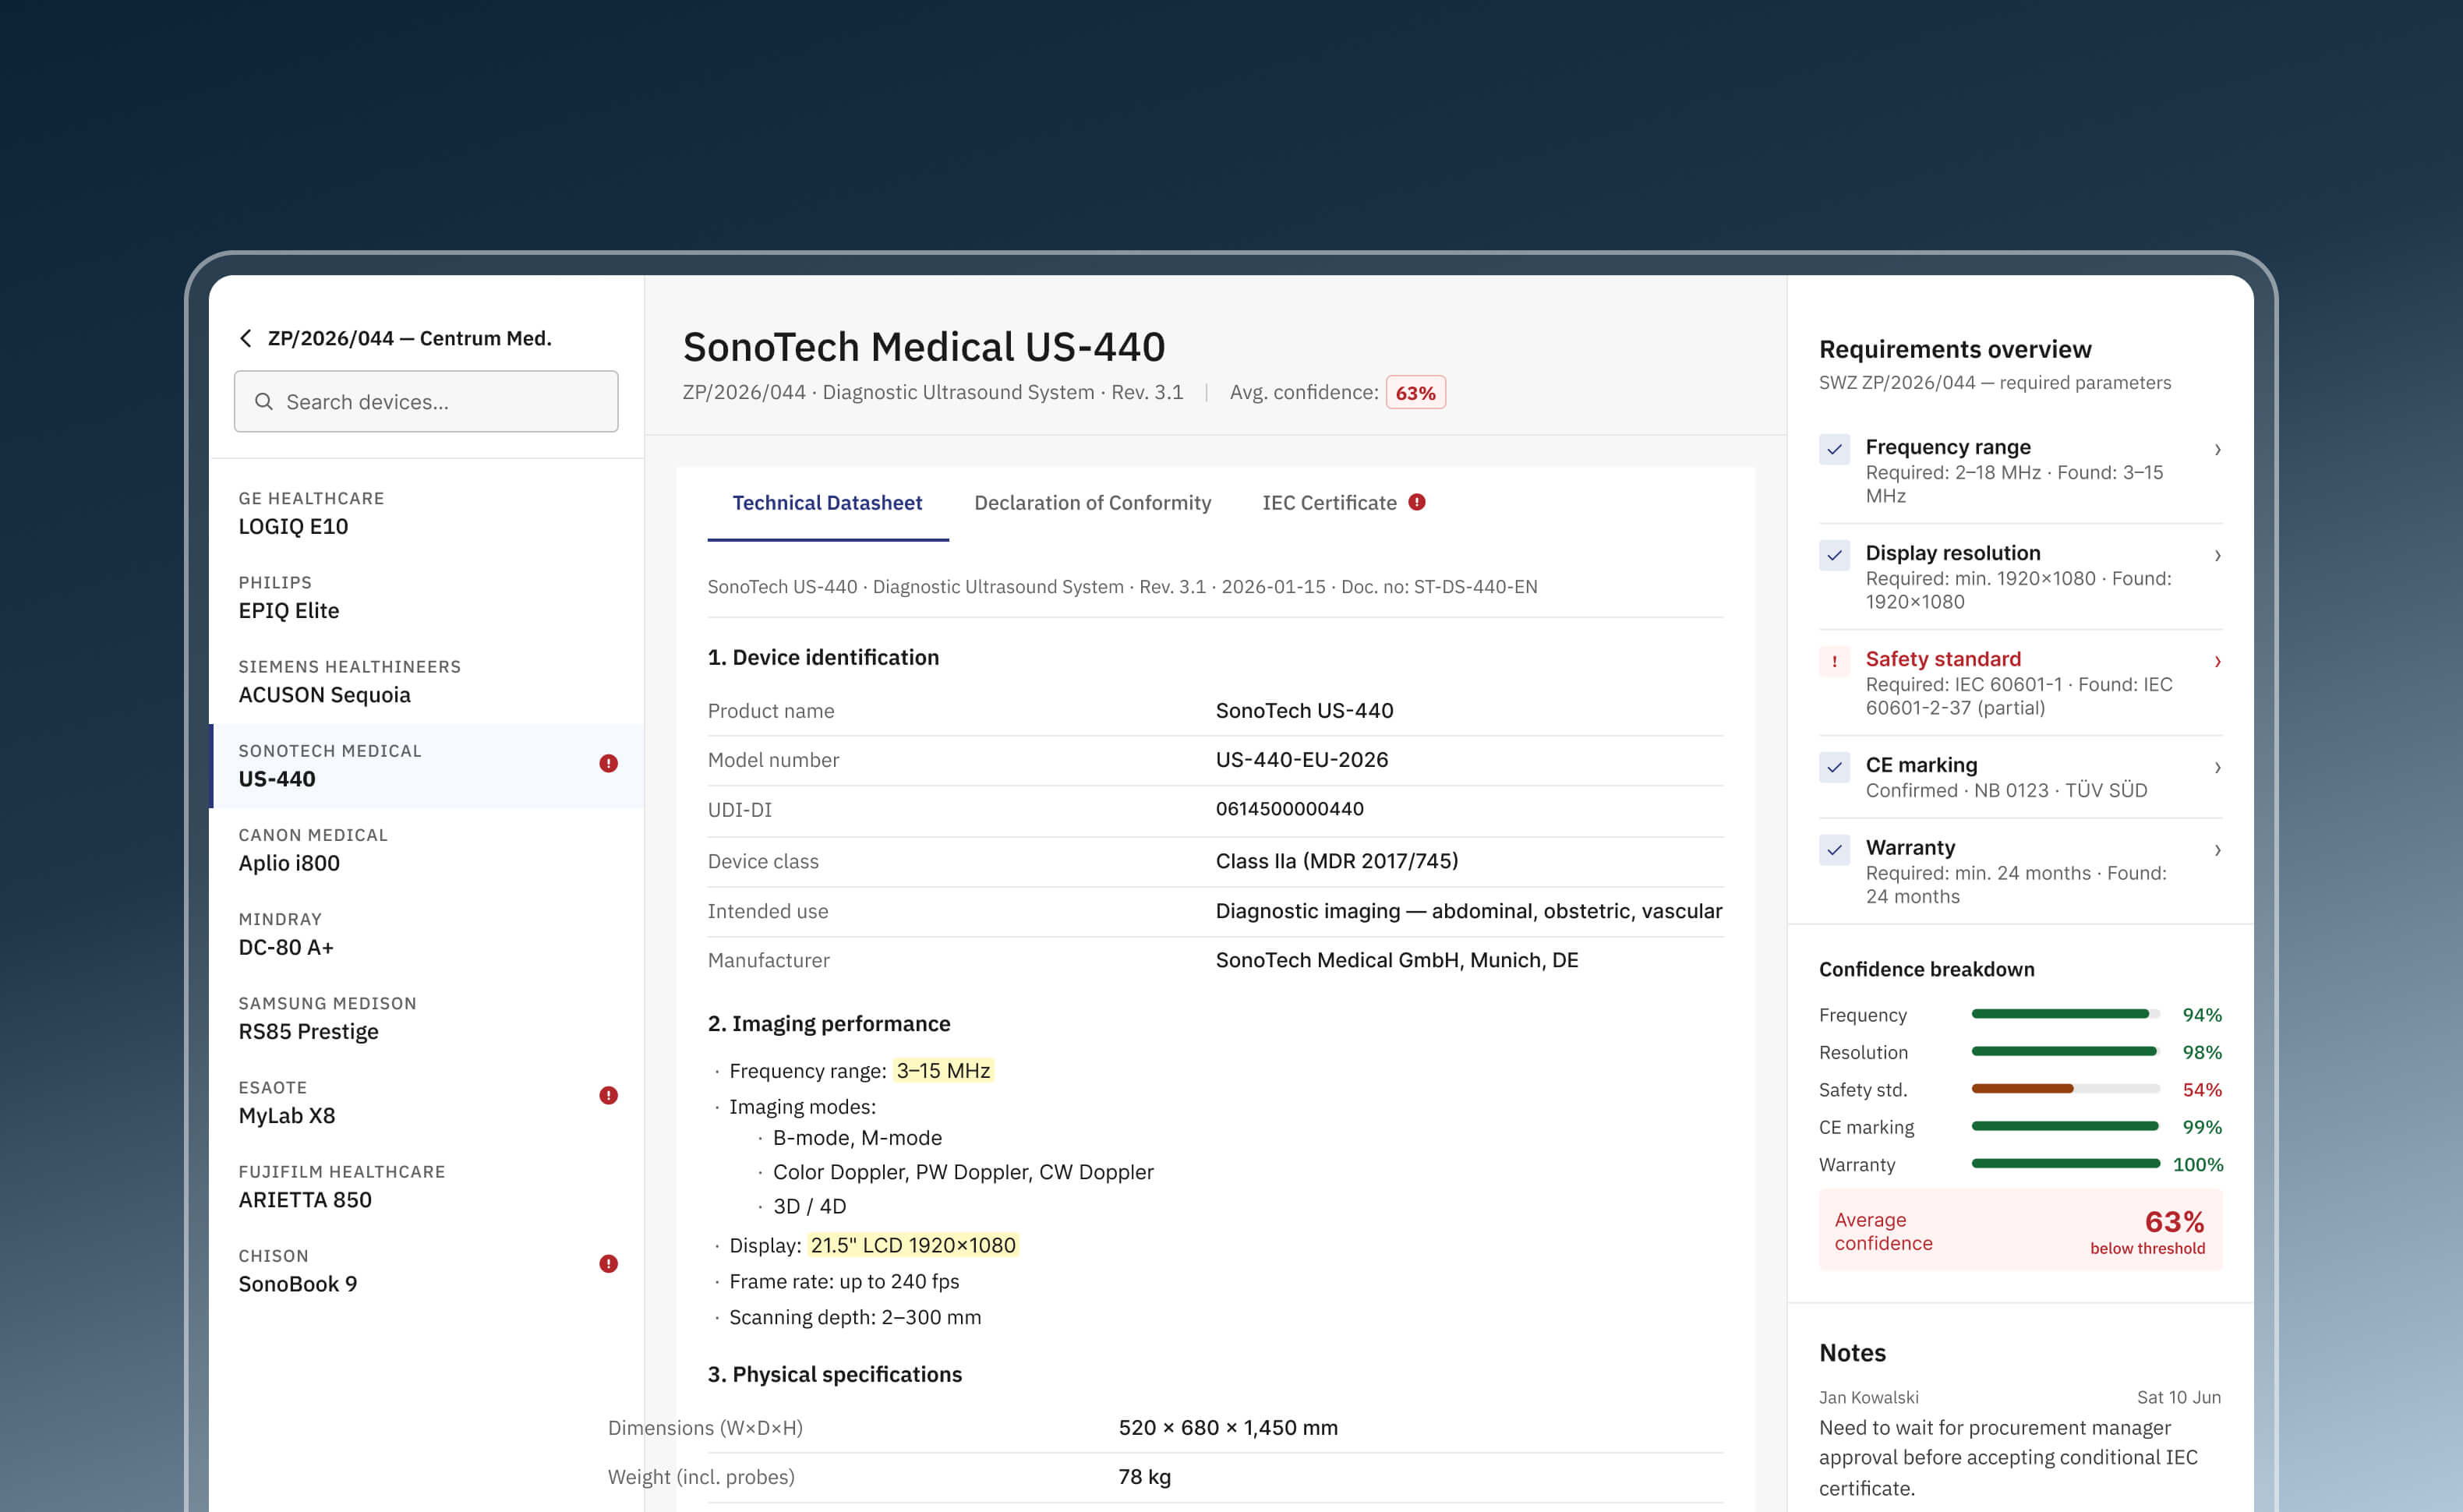
Task: Click the CE marking confidence bar
Action: [x=2065, y=1126]
